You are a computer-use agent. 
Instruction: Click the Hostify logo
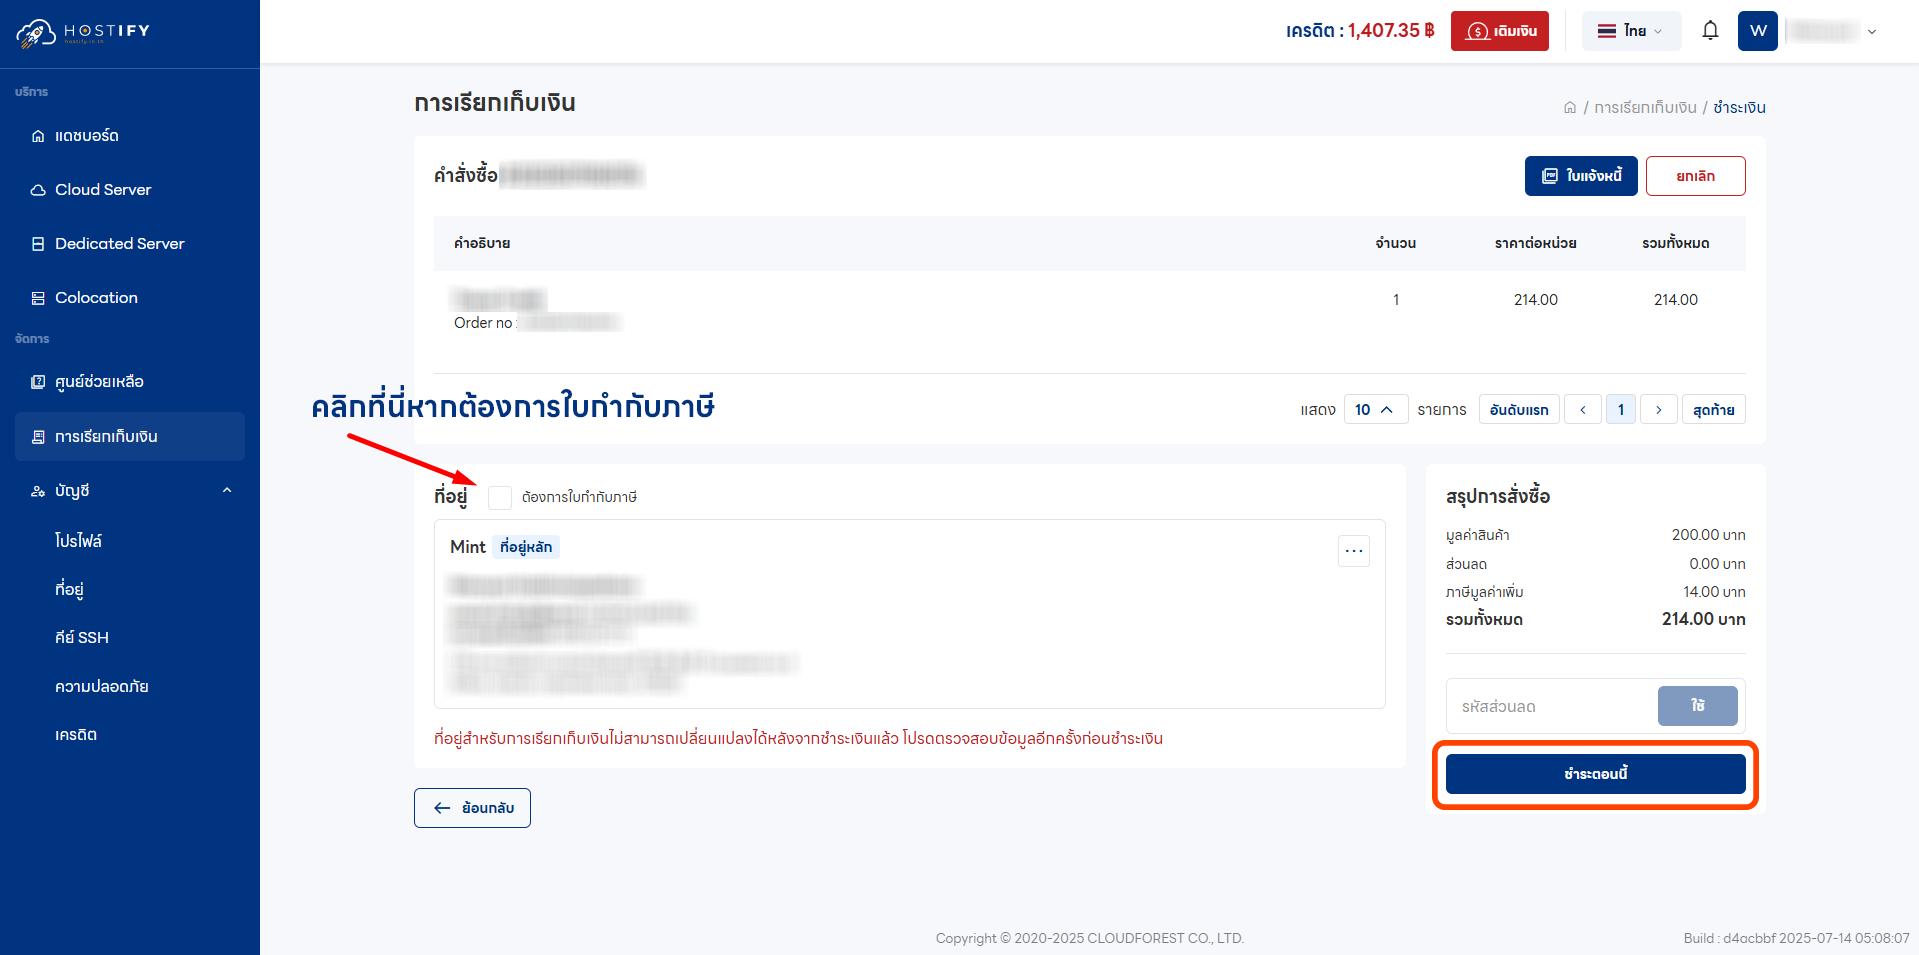(80, 31)
